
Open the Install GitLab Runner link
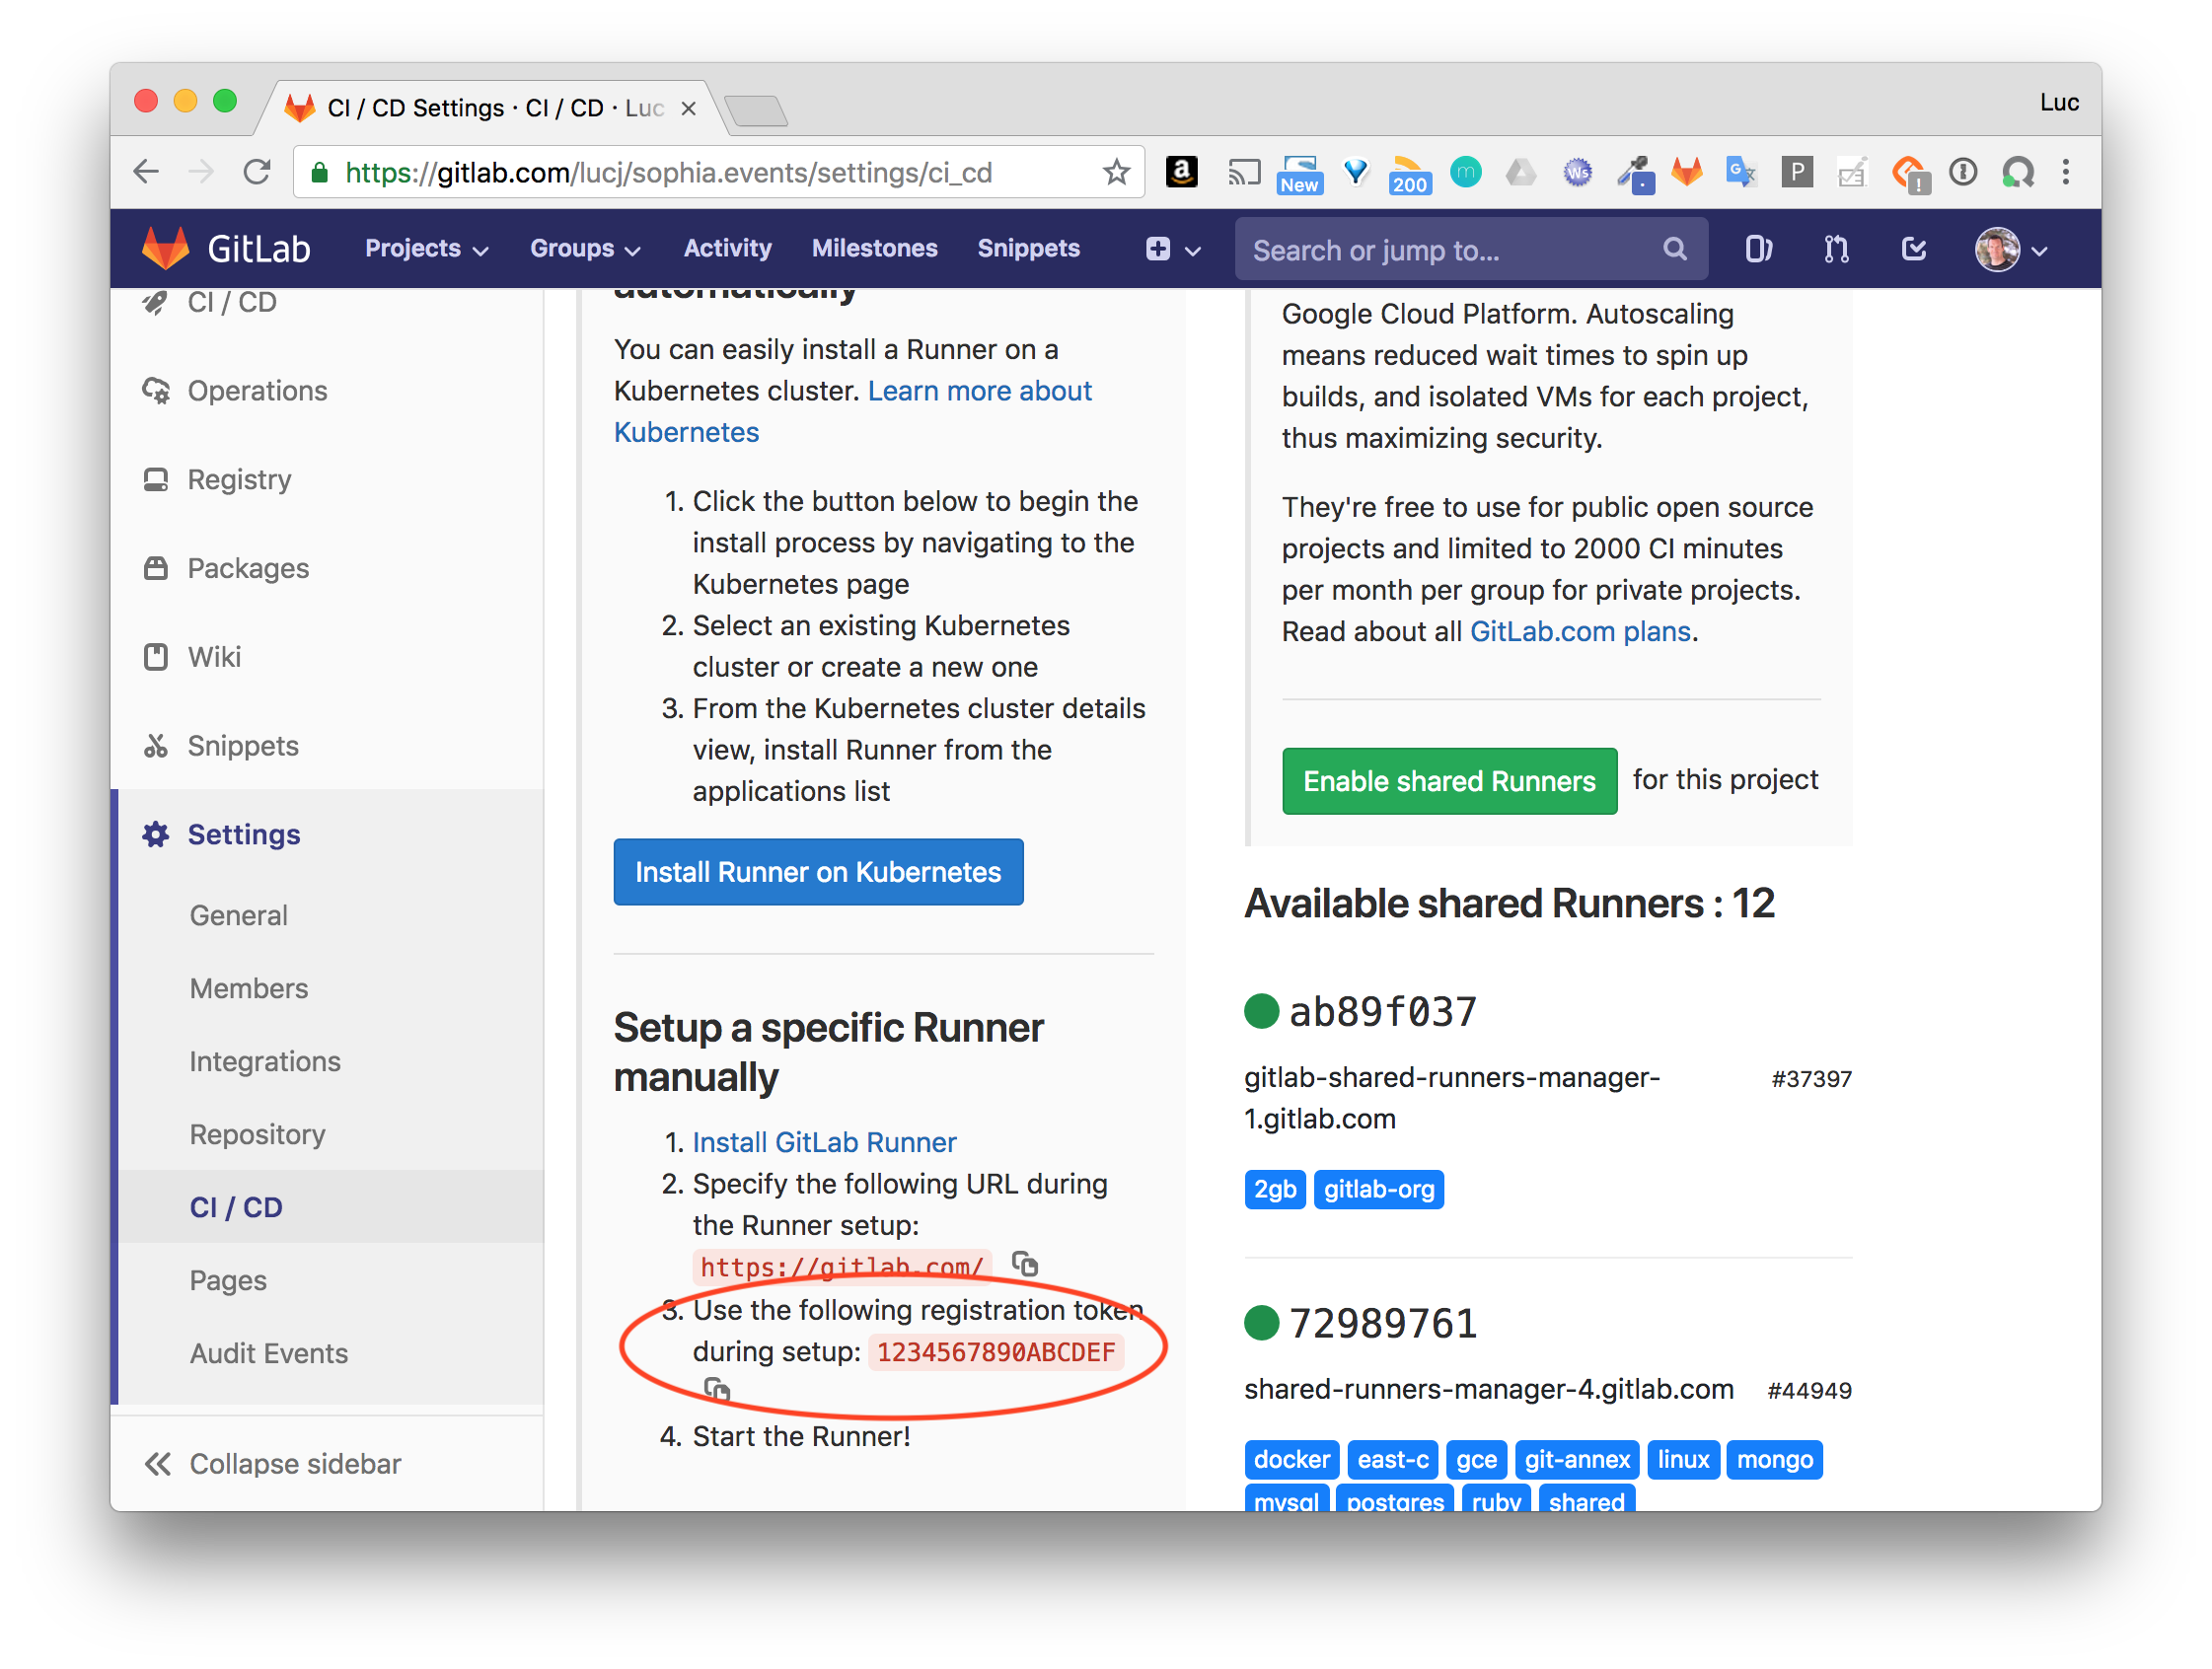coord(824,1142)
